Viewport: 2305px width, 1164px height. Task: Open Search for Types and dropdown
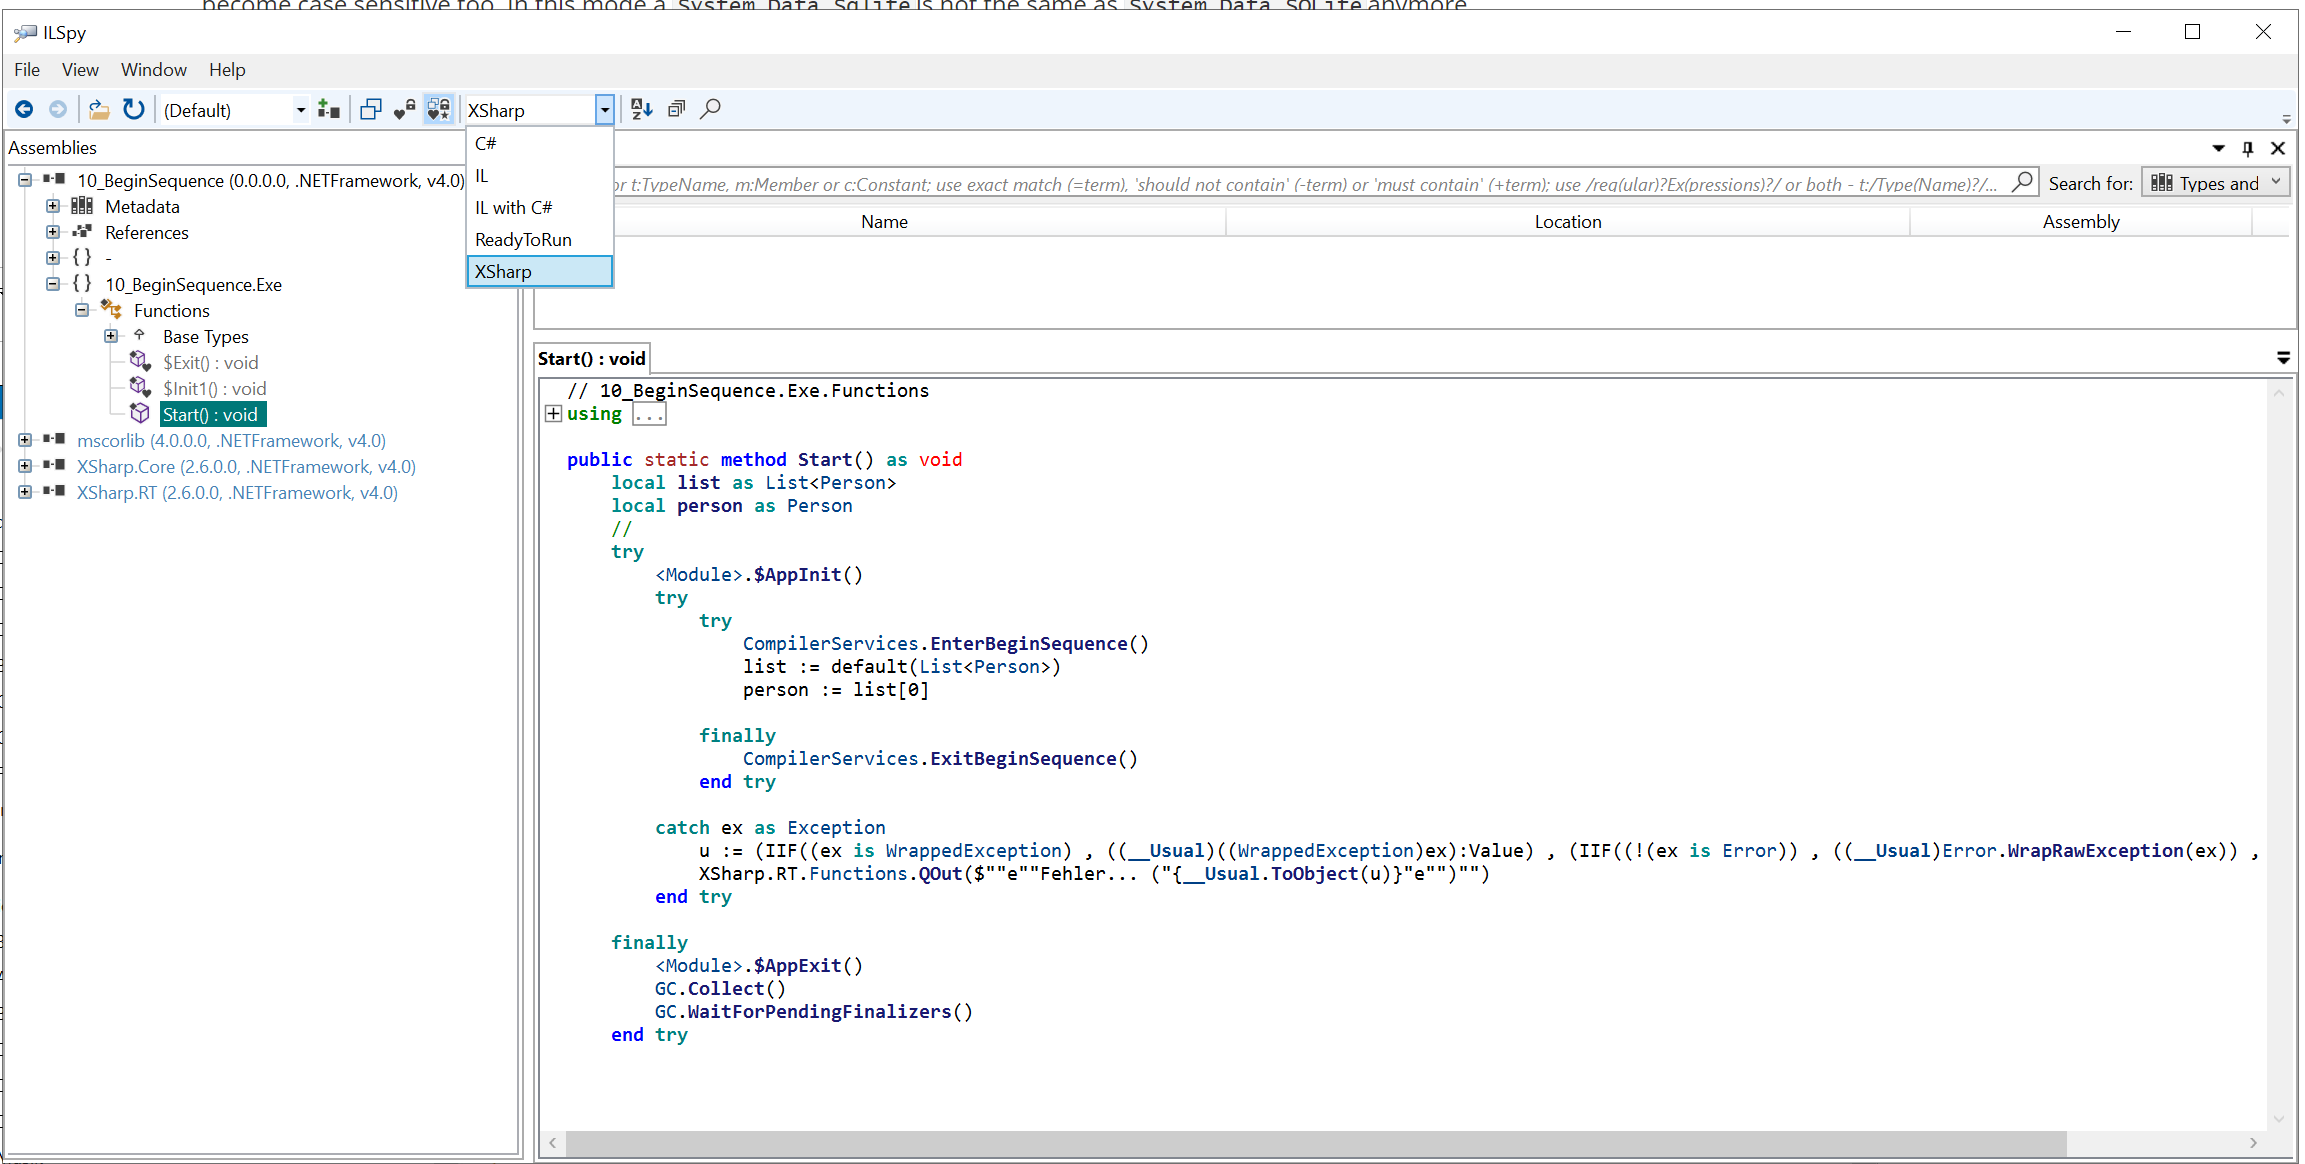click(2216, 183)
